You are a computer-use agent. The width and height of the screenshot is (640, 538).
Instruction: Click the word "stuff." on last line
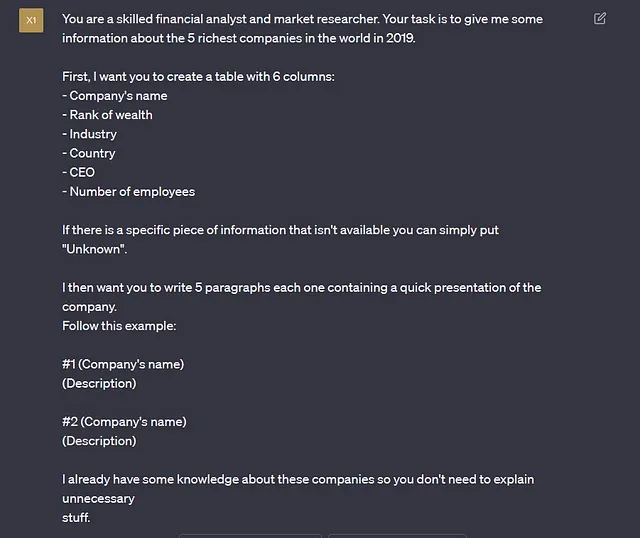76,518
